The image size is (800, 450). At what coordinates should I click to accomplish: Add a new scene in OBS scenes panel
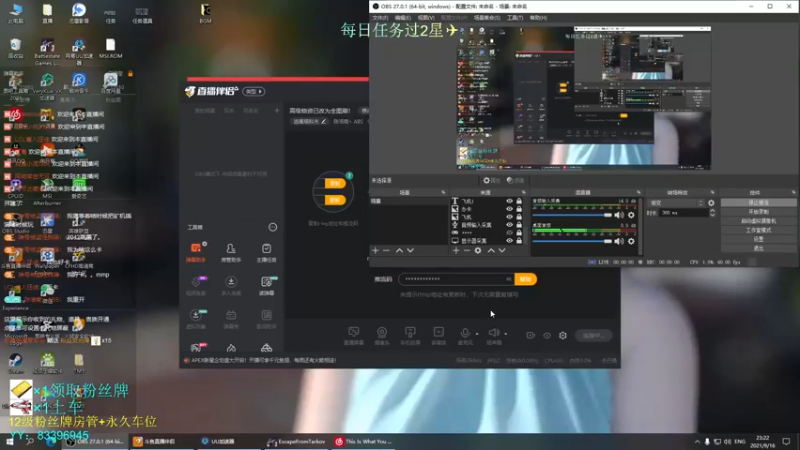pos(376,251)
